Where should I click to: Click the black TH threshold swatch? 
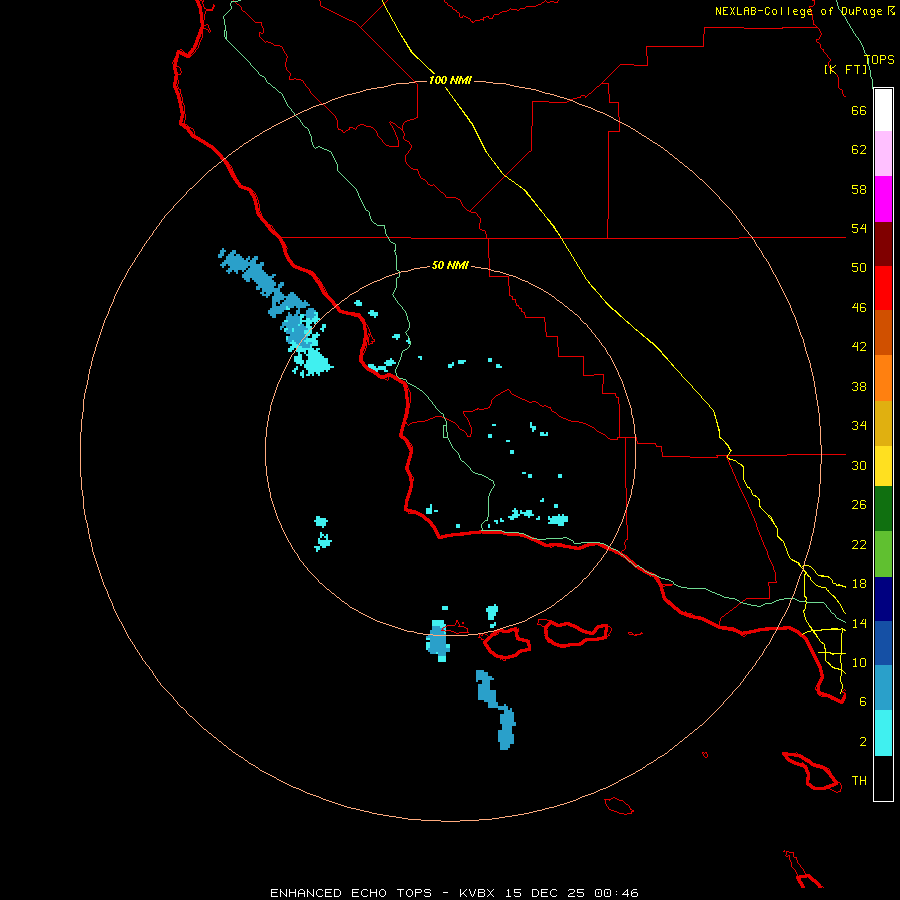(883, 778)
